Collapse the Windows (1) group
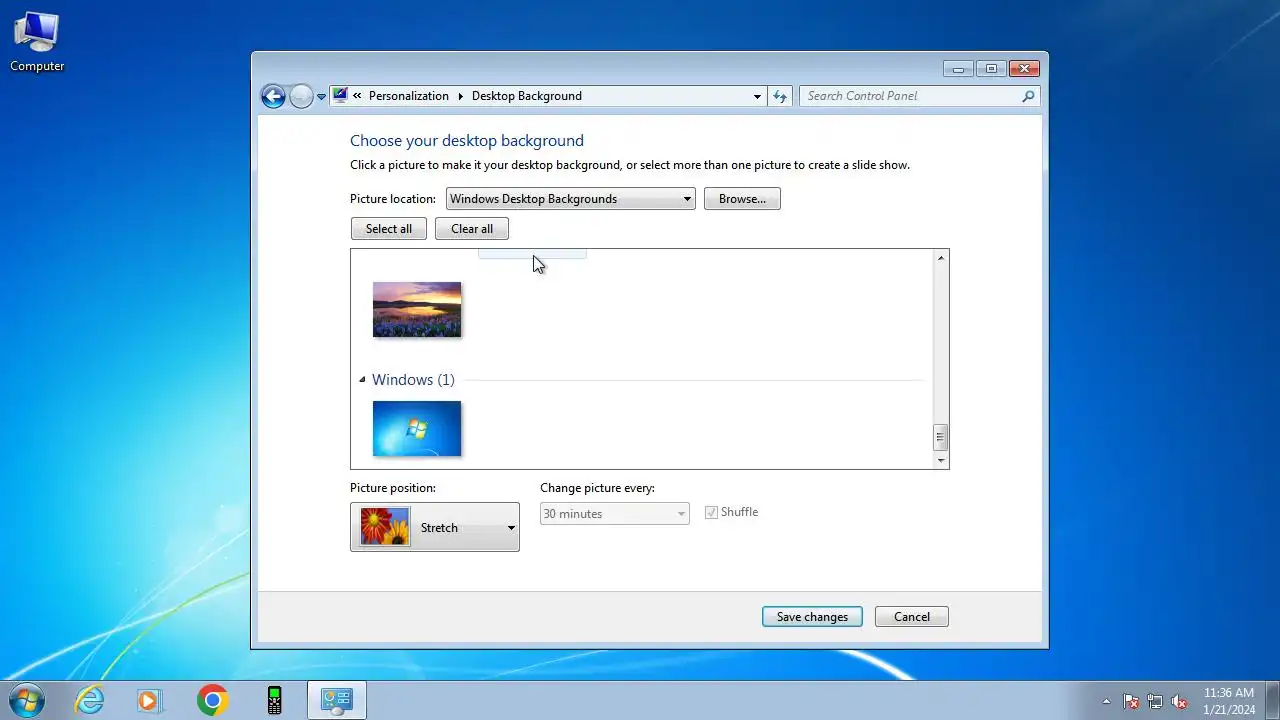Viewport: 1280px width, 720px height. point(362,380)
